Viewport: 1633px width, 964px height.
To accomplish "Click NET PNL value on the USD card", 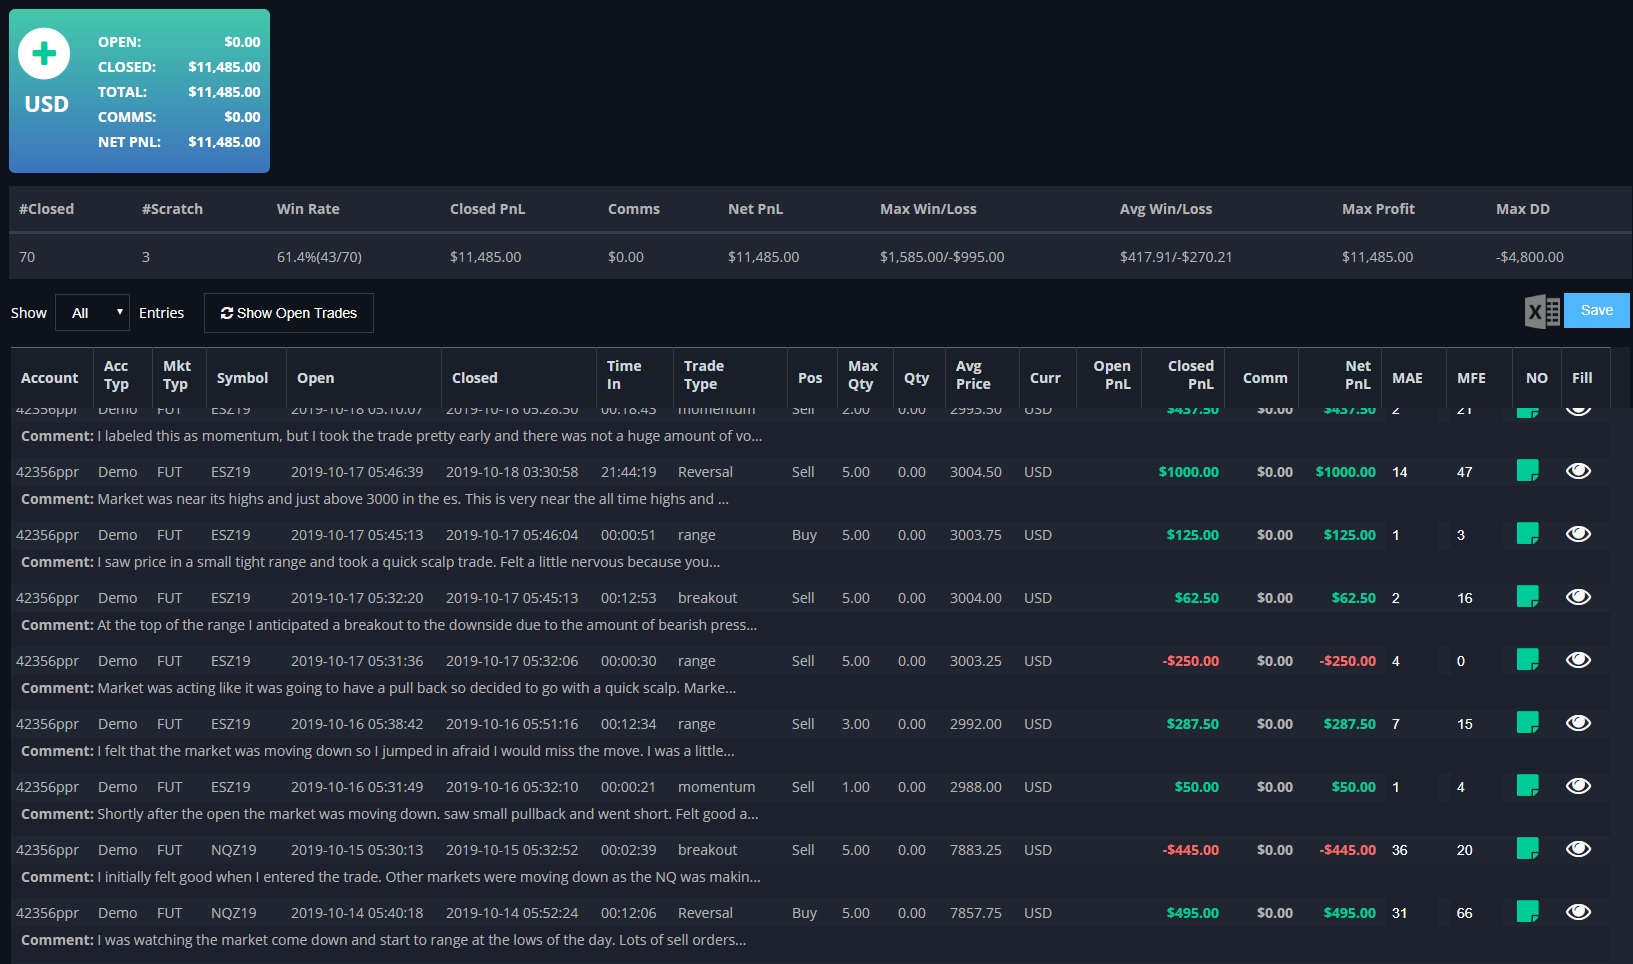I will click(x=224, y=142).
